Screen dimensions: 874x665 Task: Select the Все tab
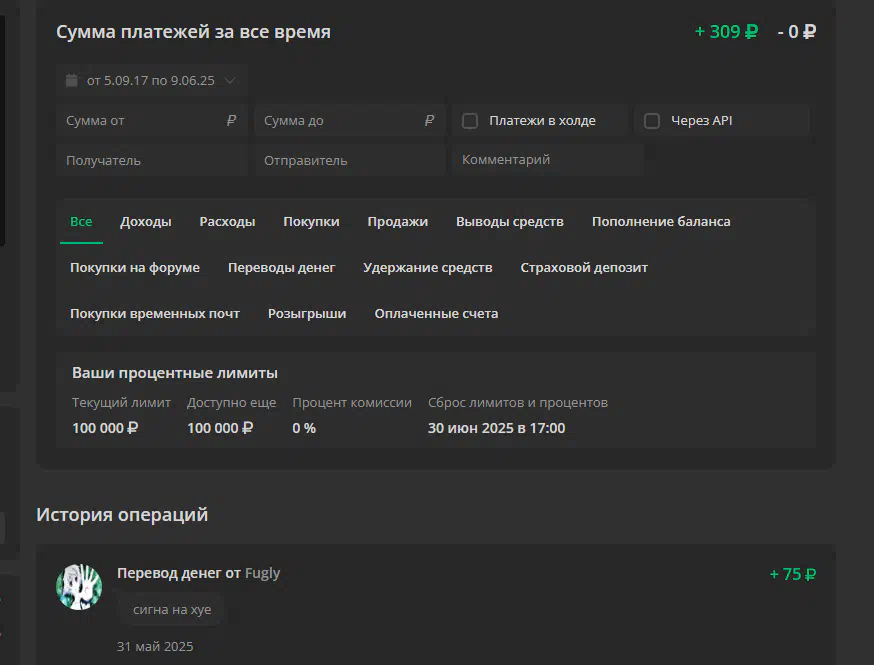81,221
